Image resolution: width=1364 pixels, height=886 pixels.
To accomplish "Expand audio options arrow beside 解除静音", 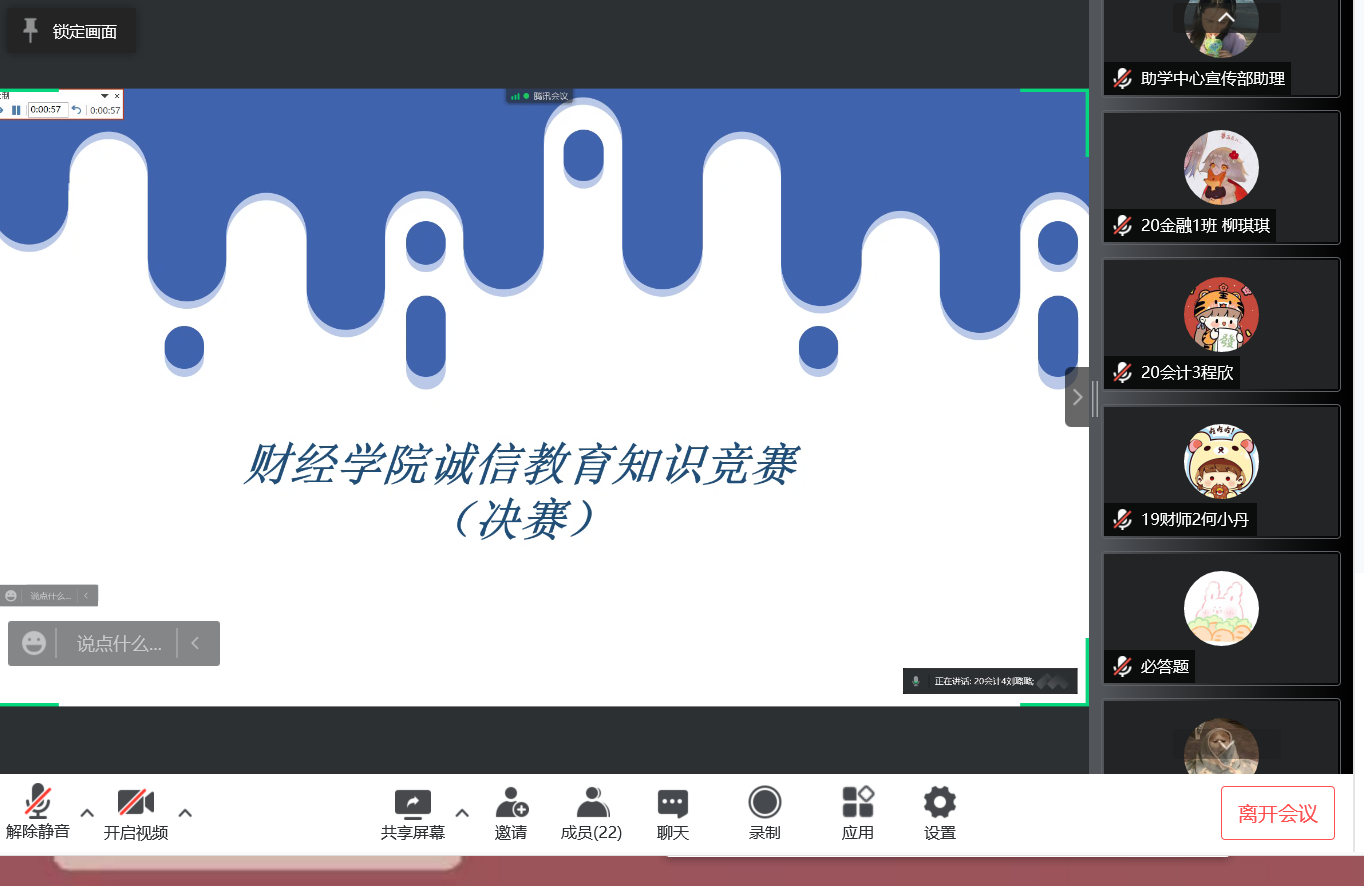I will pos(87,812).
